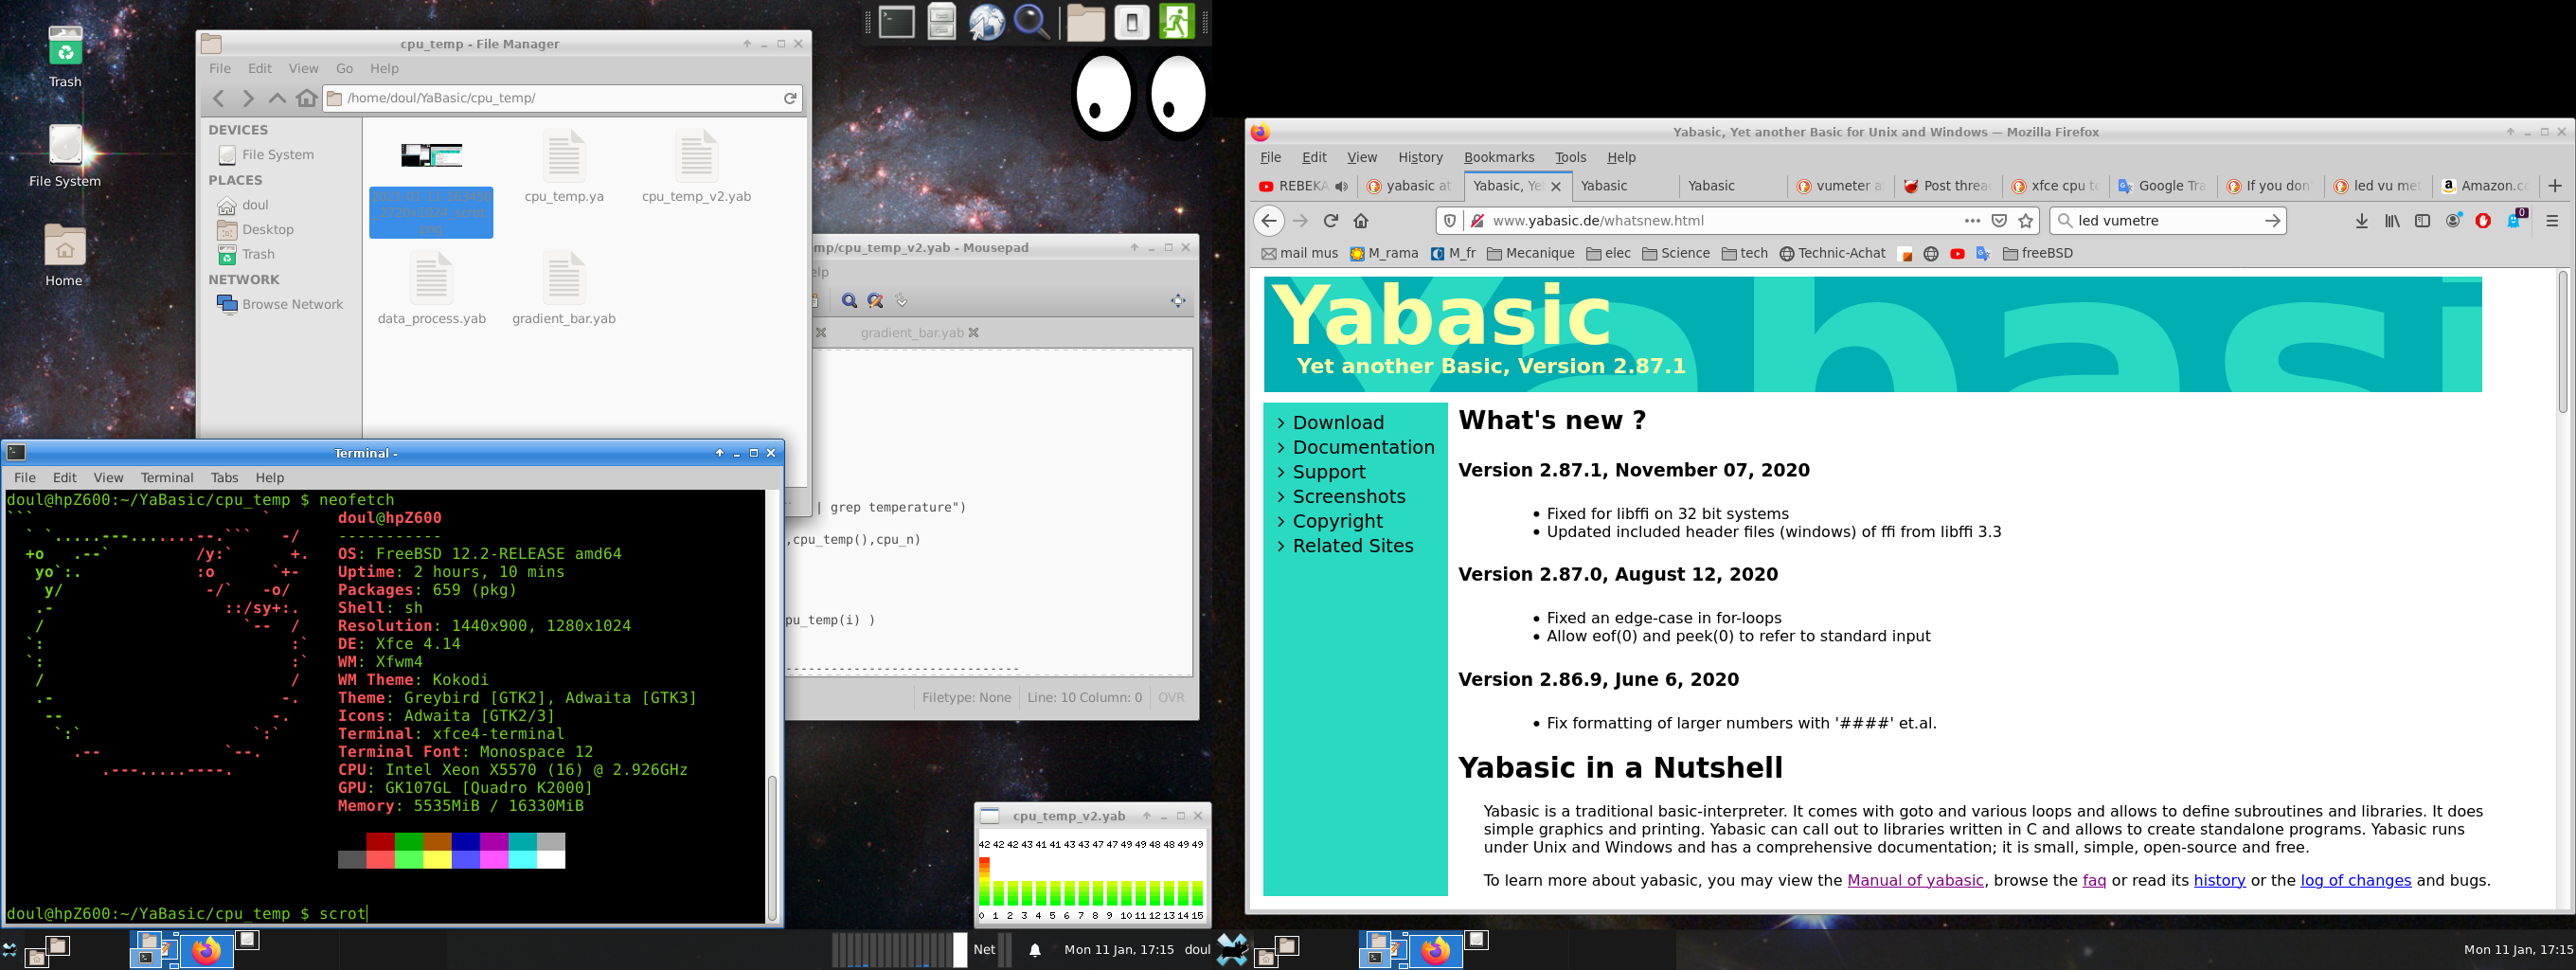Open Application Finder magnifier in top panel
This screenshot has height=970, width=2576.
point(1031,22)
